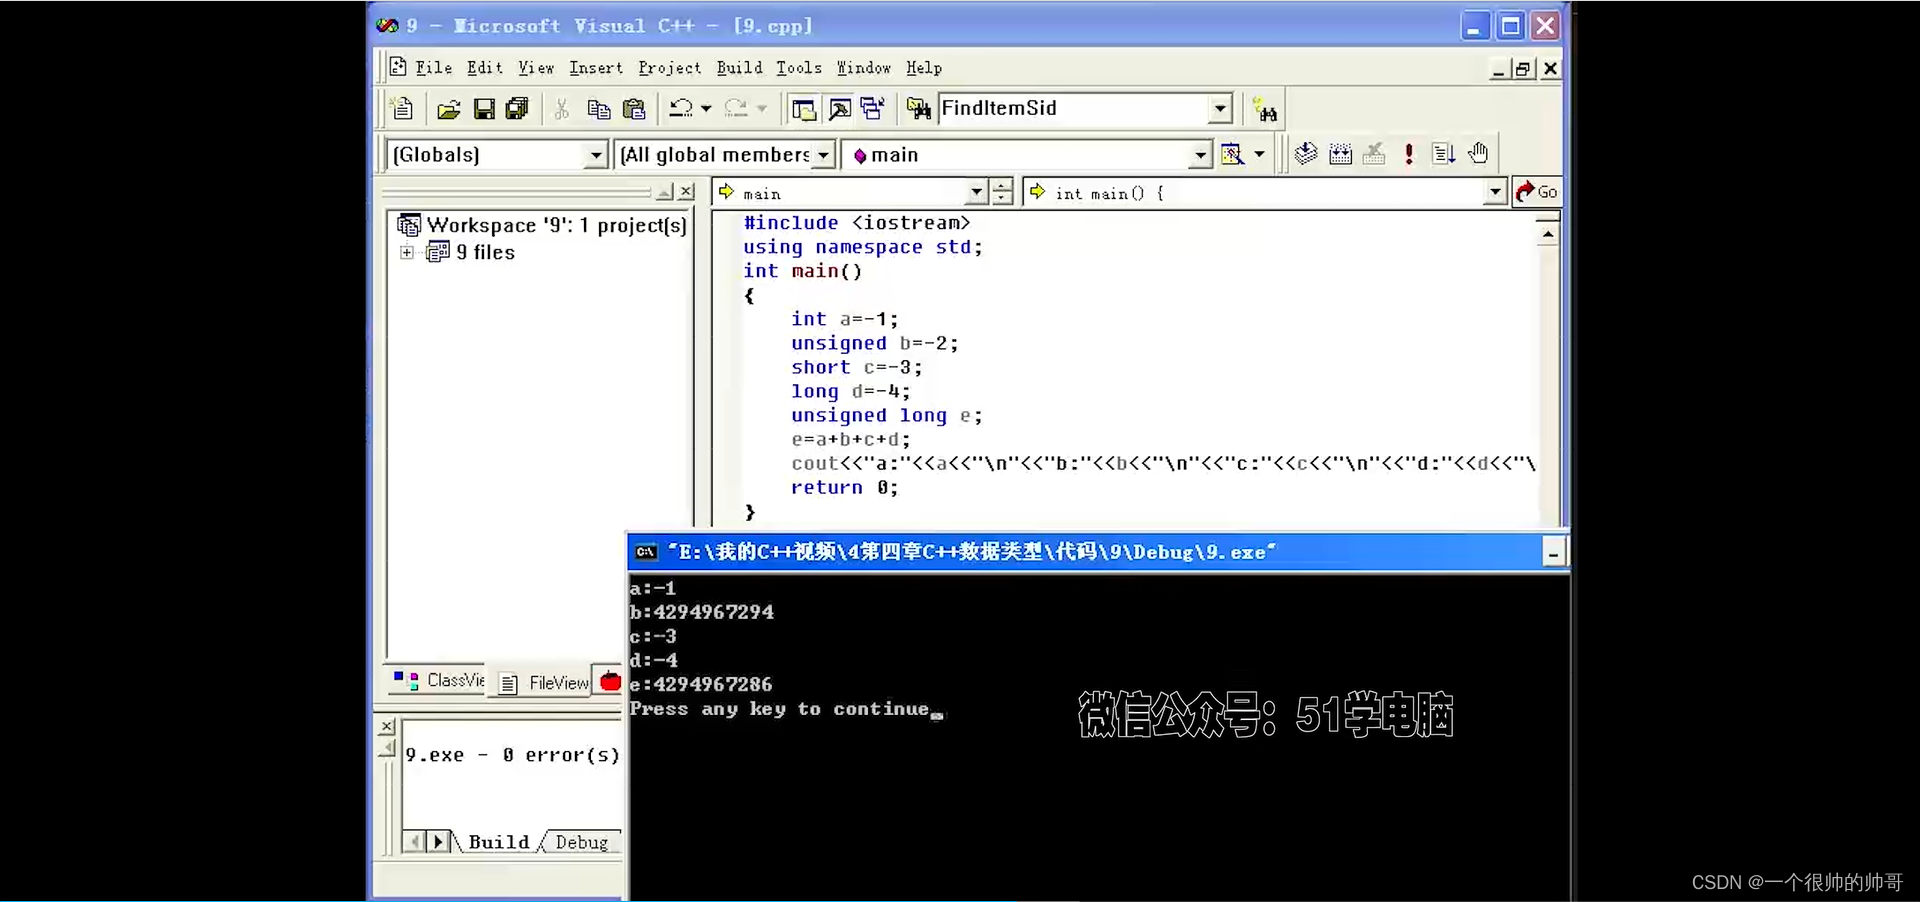Image resolution: width=1920 pixels, height=902 pixels.
Task: Close the workspace pane with its X
Action: [x=686, y=191]
